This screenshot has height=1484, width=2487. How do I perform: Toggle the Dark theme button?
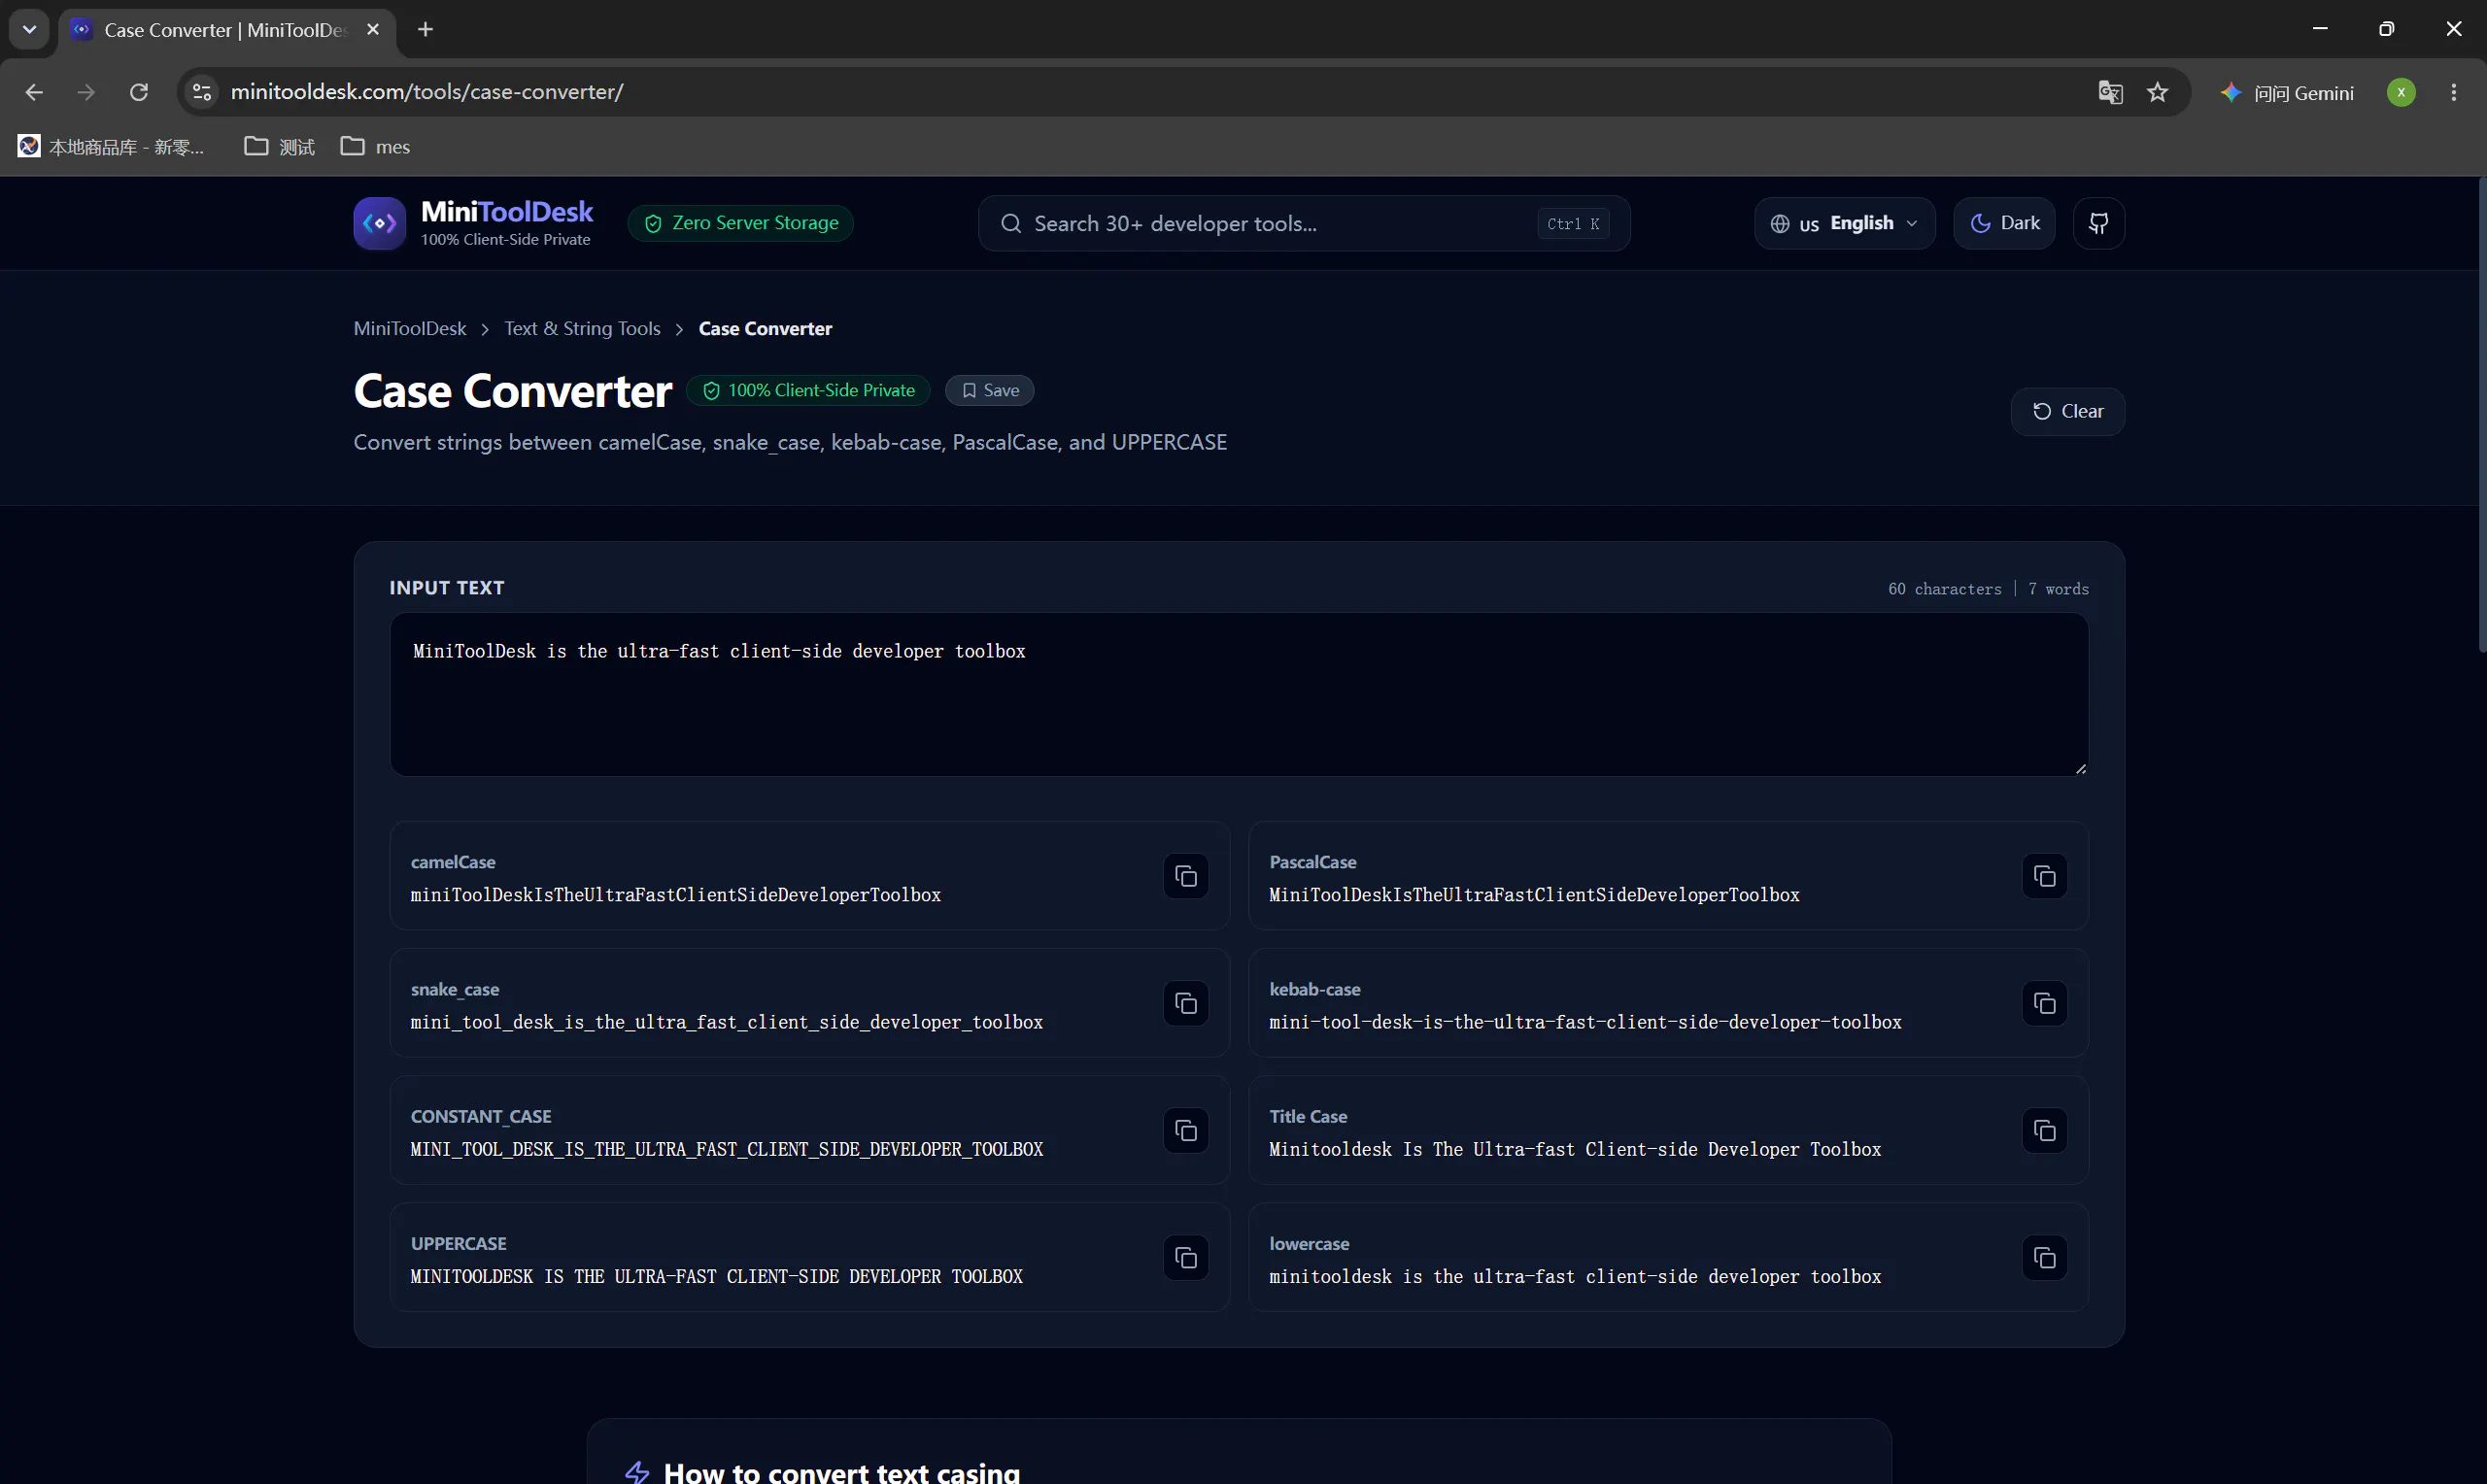click(x=2003, y=223)
